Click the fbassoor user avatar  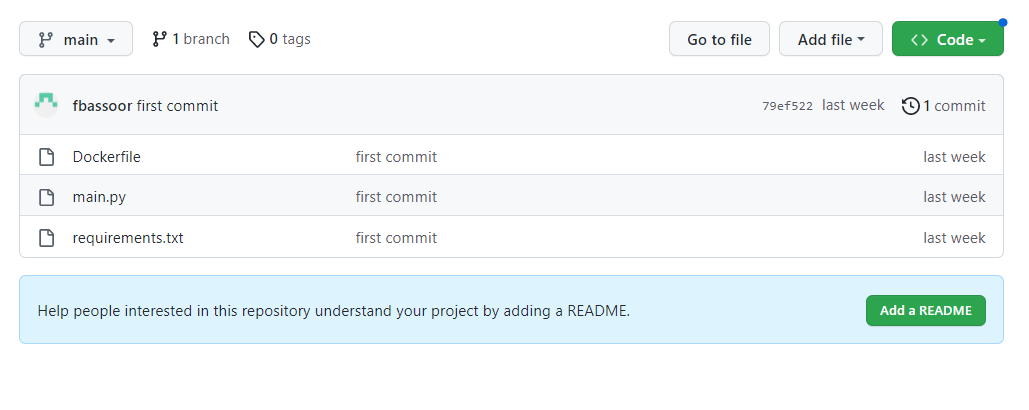46,105
